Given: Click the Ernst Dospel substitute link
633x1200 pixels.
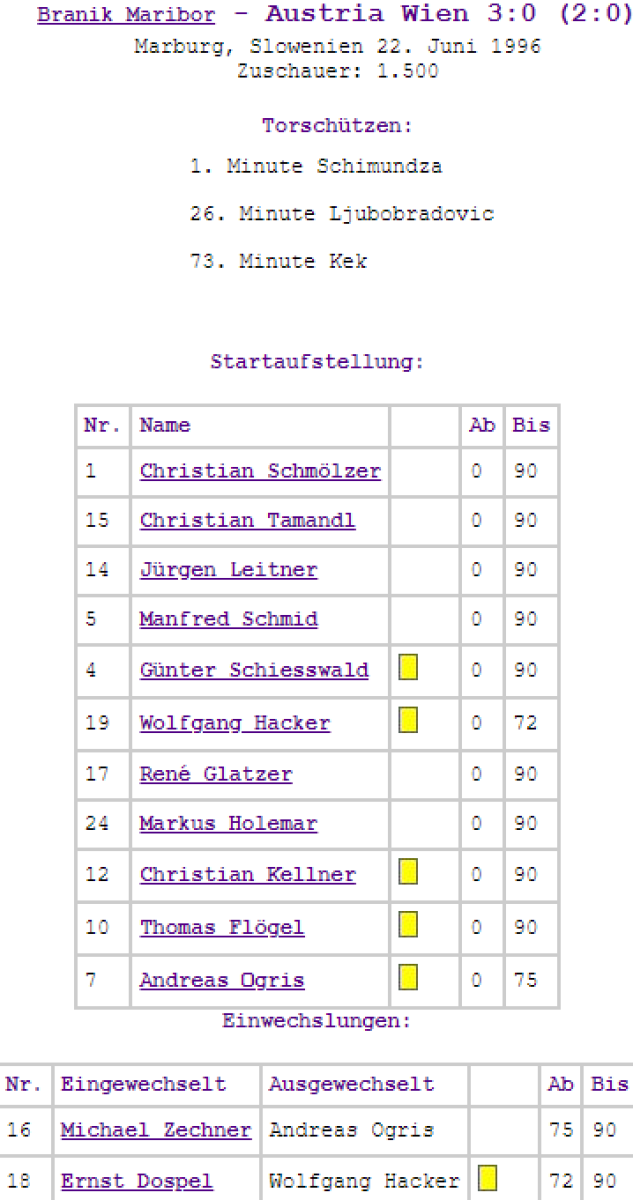Looking at the screenshot, I should pos(136,1181).
